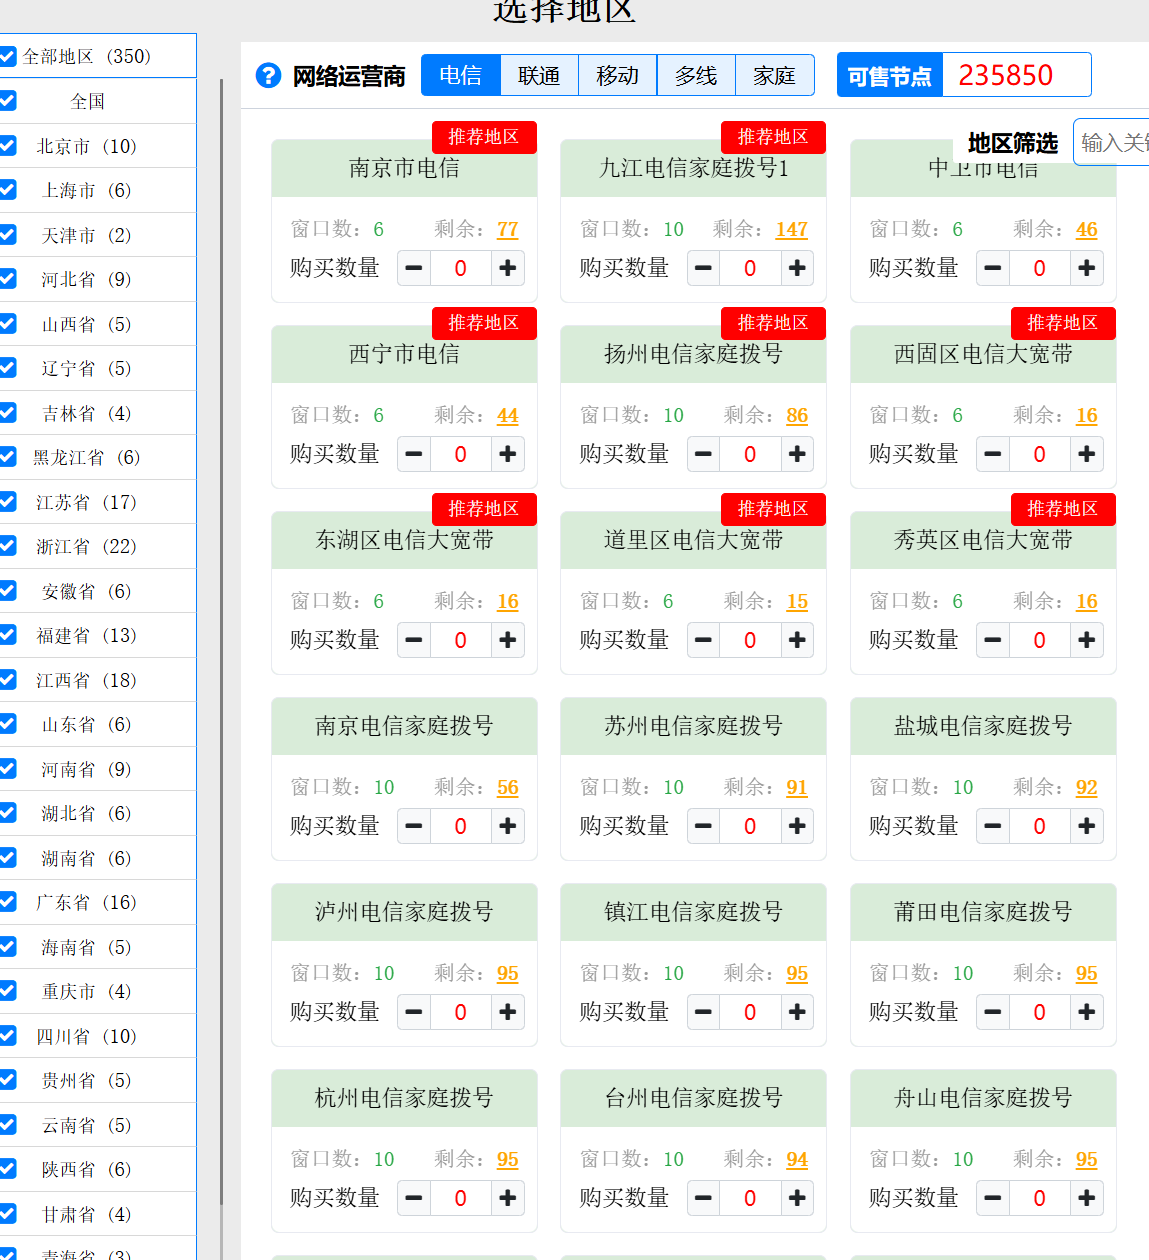Click the 地区筛选 keyword input field
Viewport: 1149px width, 1260px height.
(x=1112, y=143)
